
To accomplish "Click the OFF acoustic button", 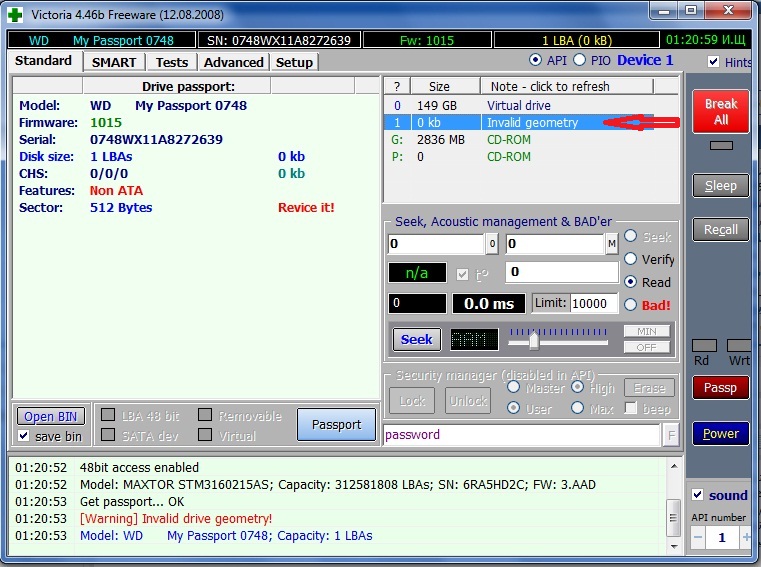I will pos(646,348).
